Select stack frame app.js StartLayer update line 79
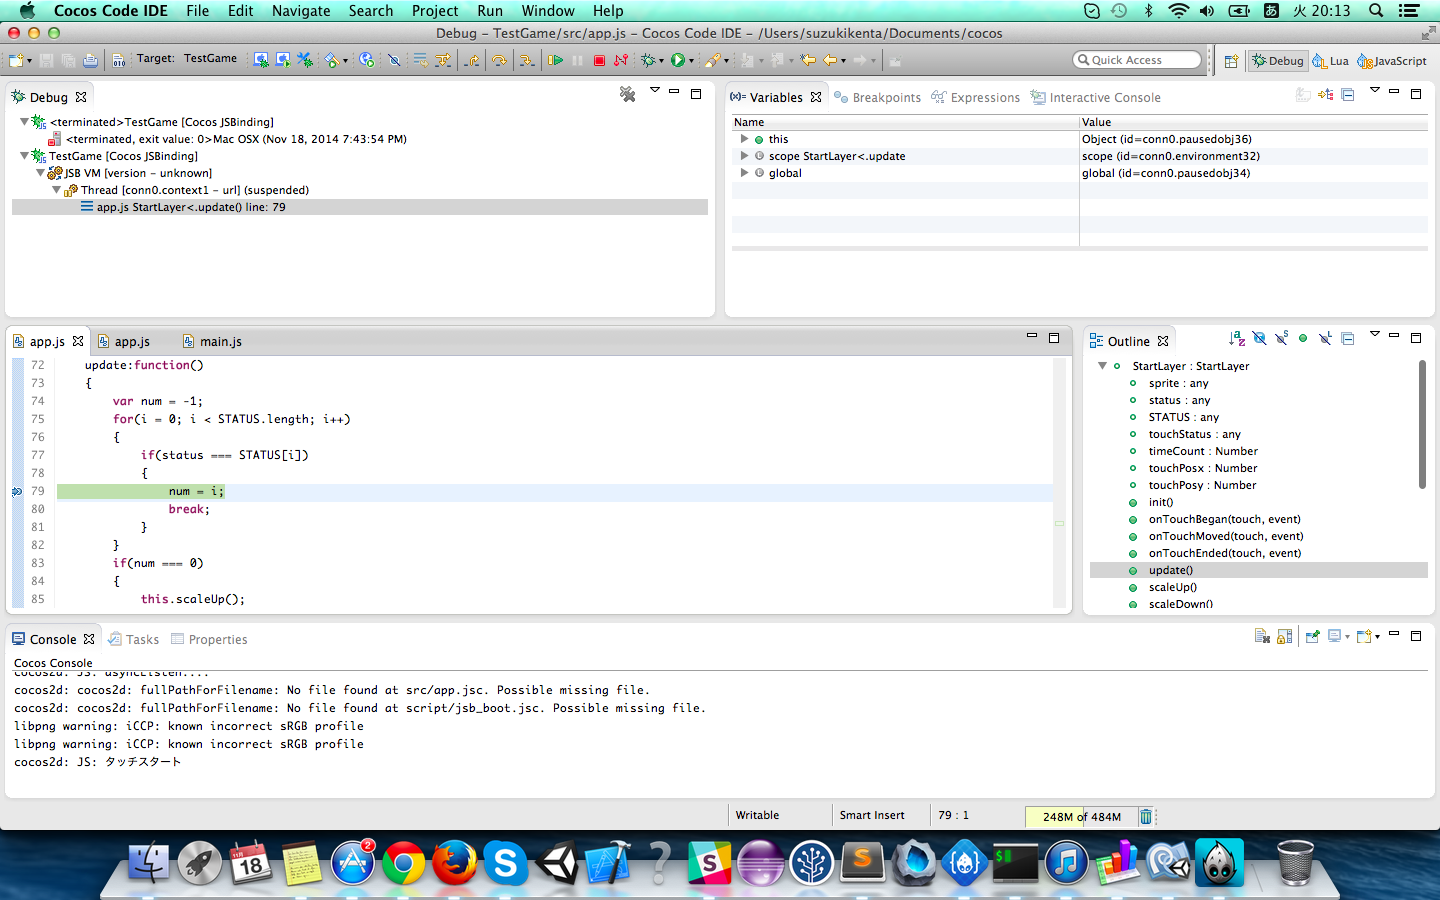This screenshot has height=900, width=1440. coord(360,207)
